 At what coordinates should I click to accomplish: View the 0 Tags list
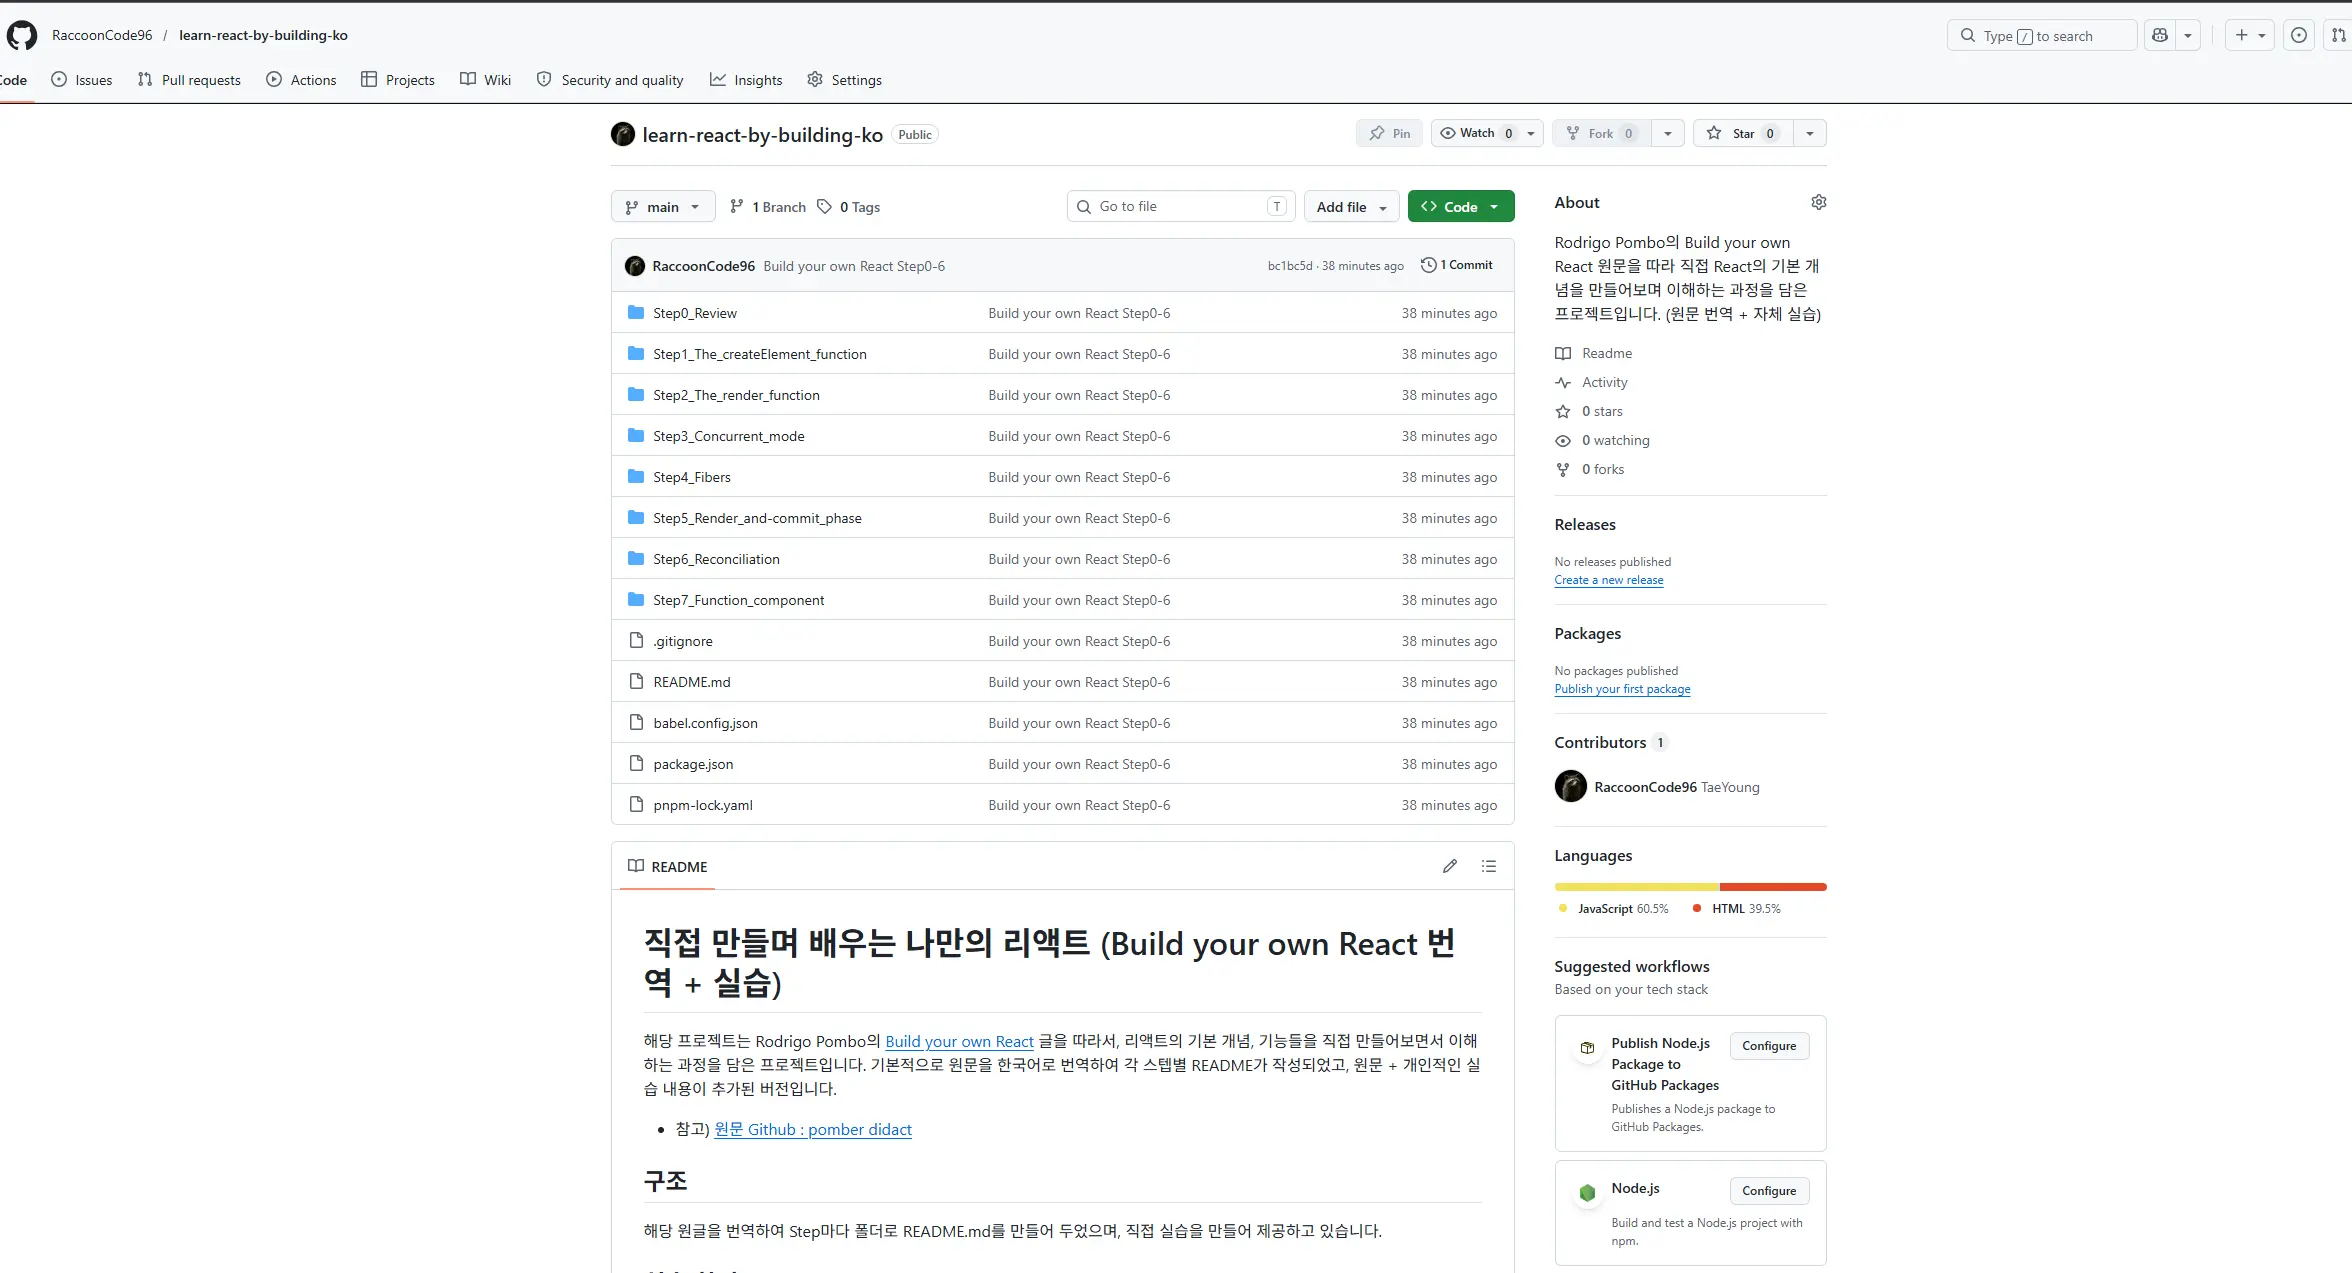(849, 207)
